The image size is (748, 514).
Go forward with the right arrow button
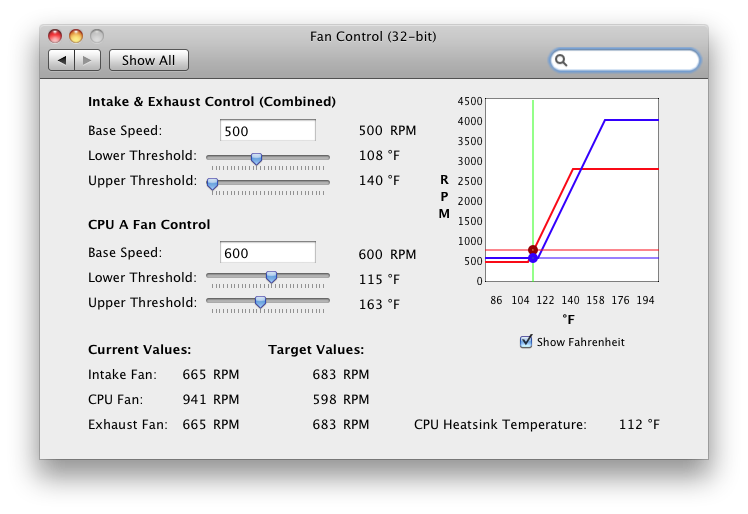coord(87,60)
